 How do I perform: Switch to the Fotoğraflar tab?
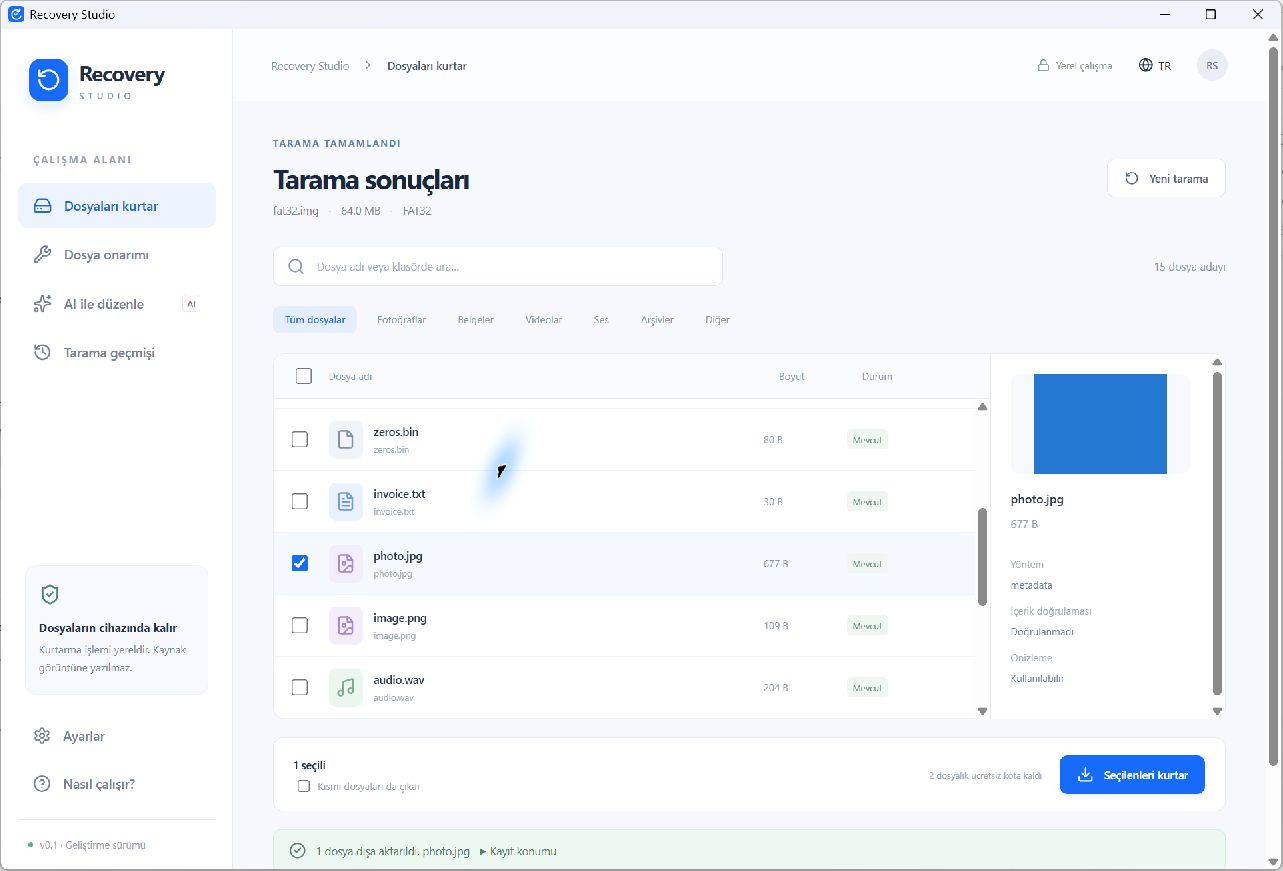(401, 320)
